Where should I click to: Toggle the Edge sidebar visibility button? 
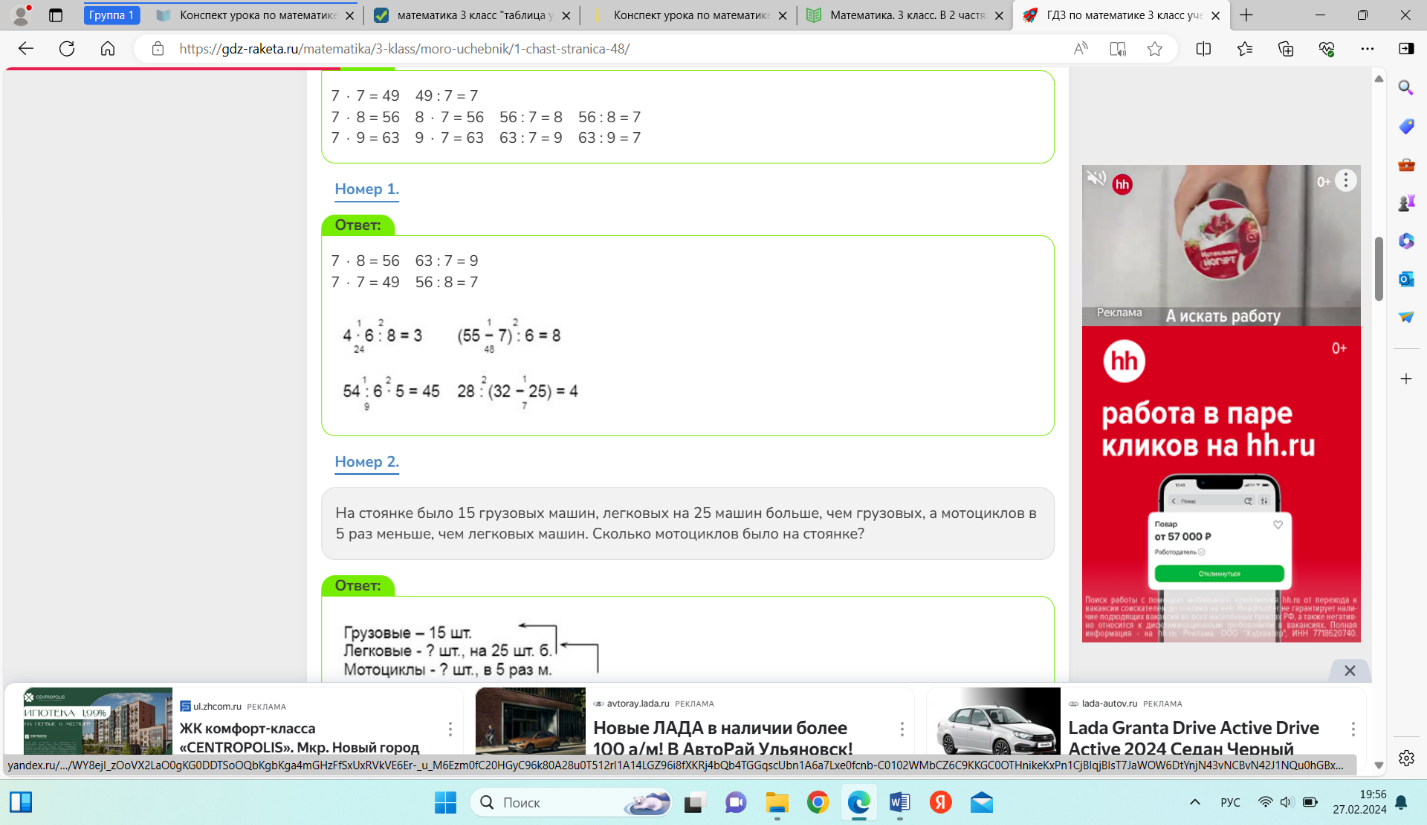point(1406,757)
